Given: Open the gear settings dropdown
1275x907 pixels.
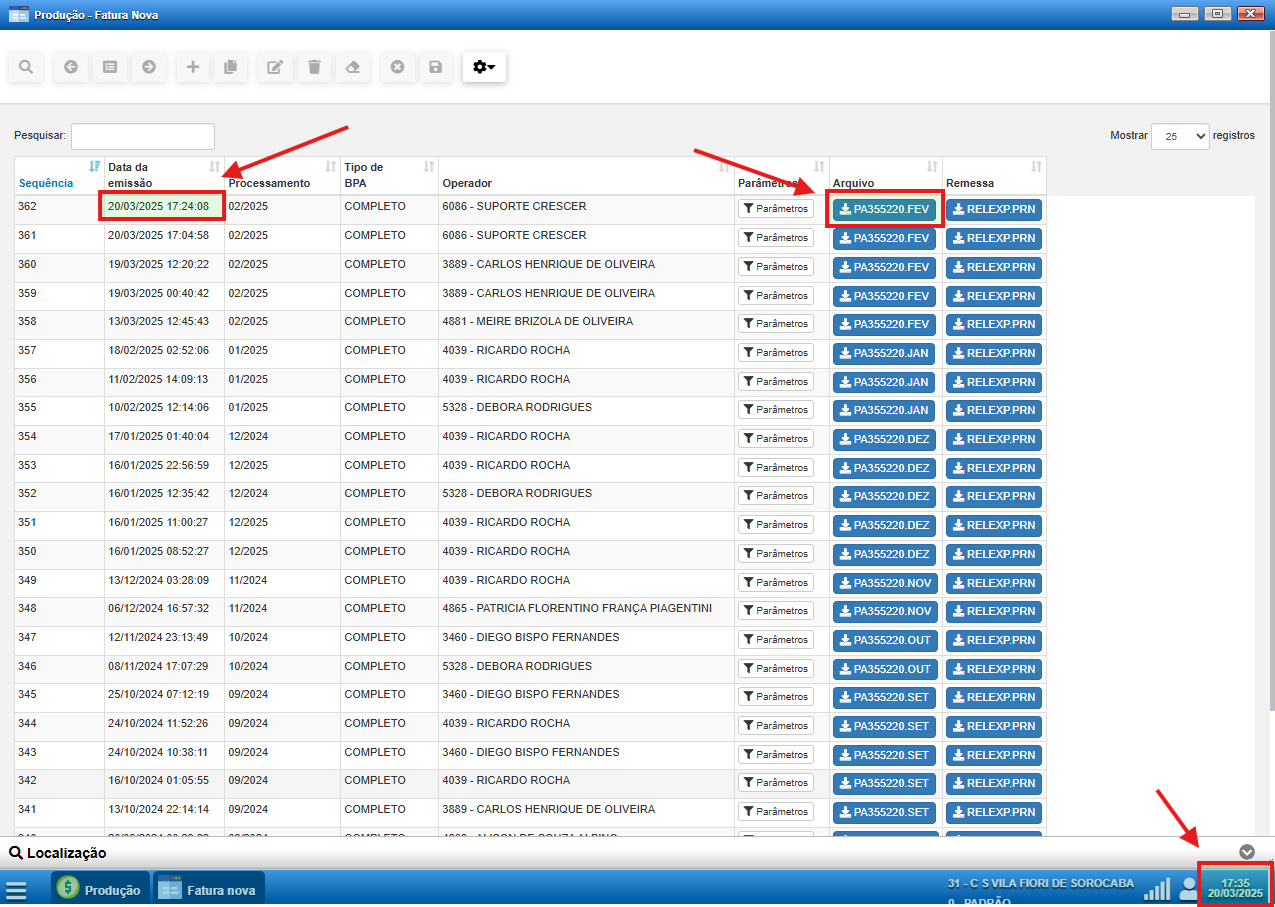Looking at the screenshot, I should (x=484, y=67).
